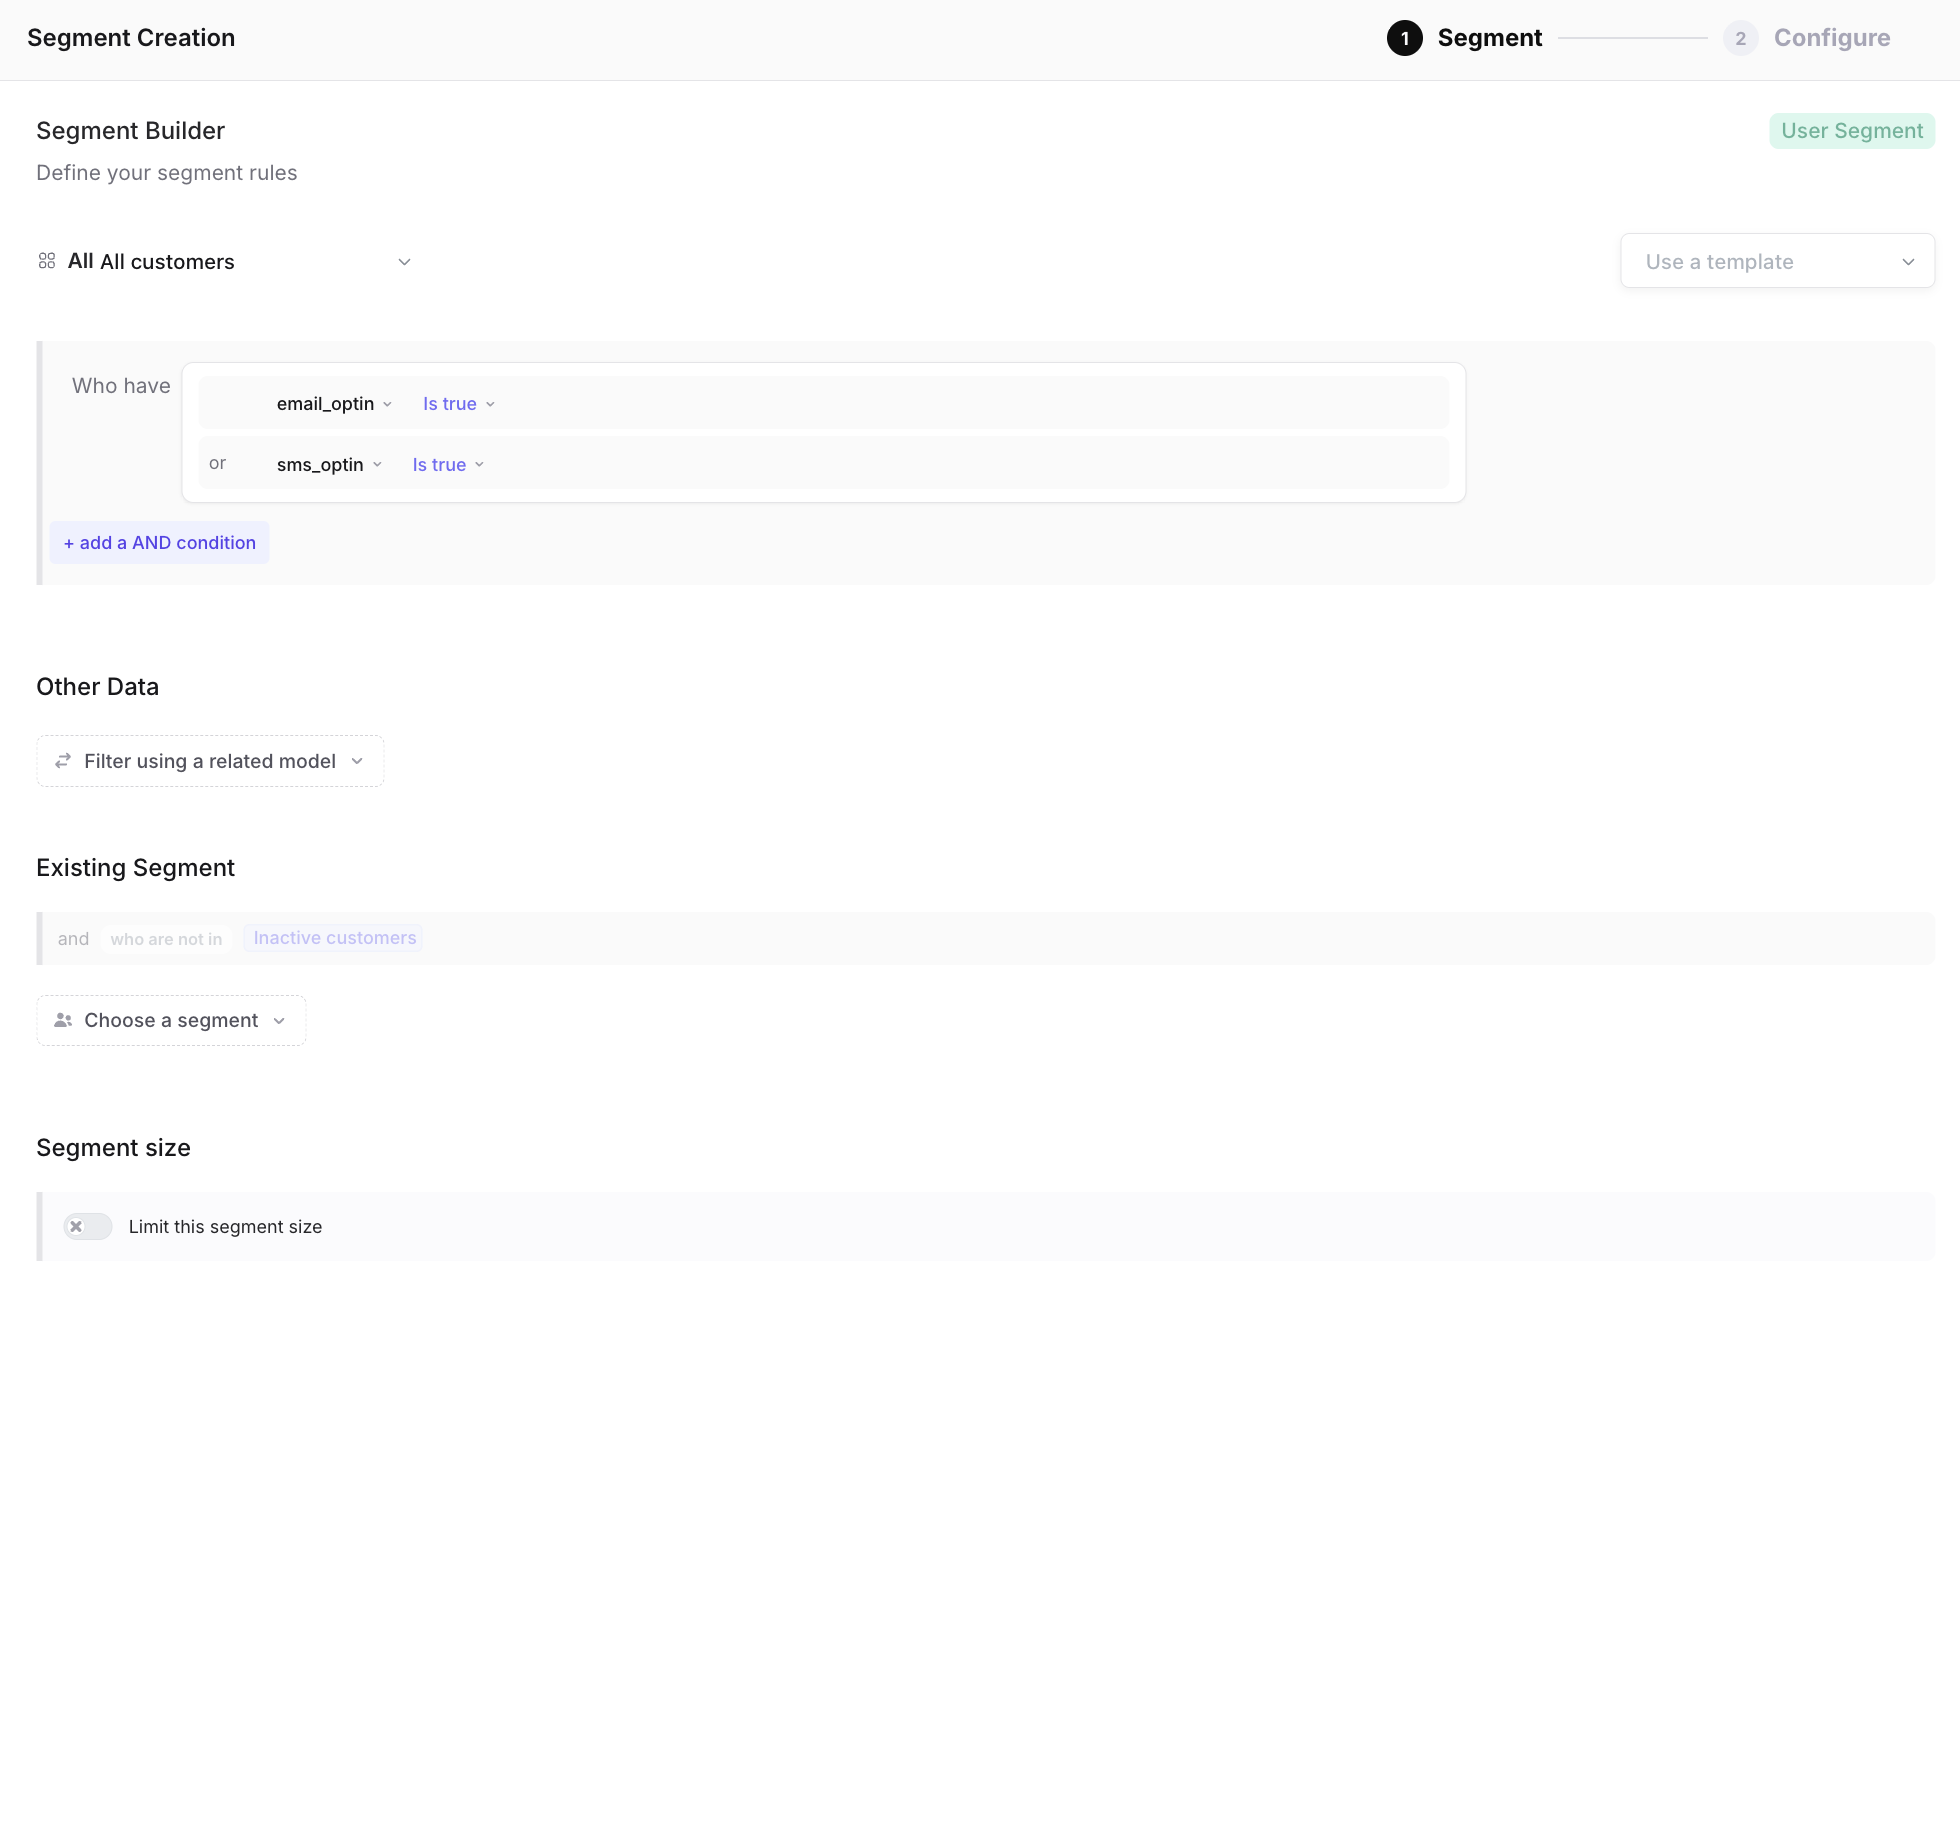
Task: Select the Segment step label
Action: tap(1489, 38)
